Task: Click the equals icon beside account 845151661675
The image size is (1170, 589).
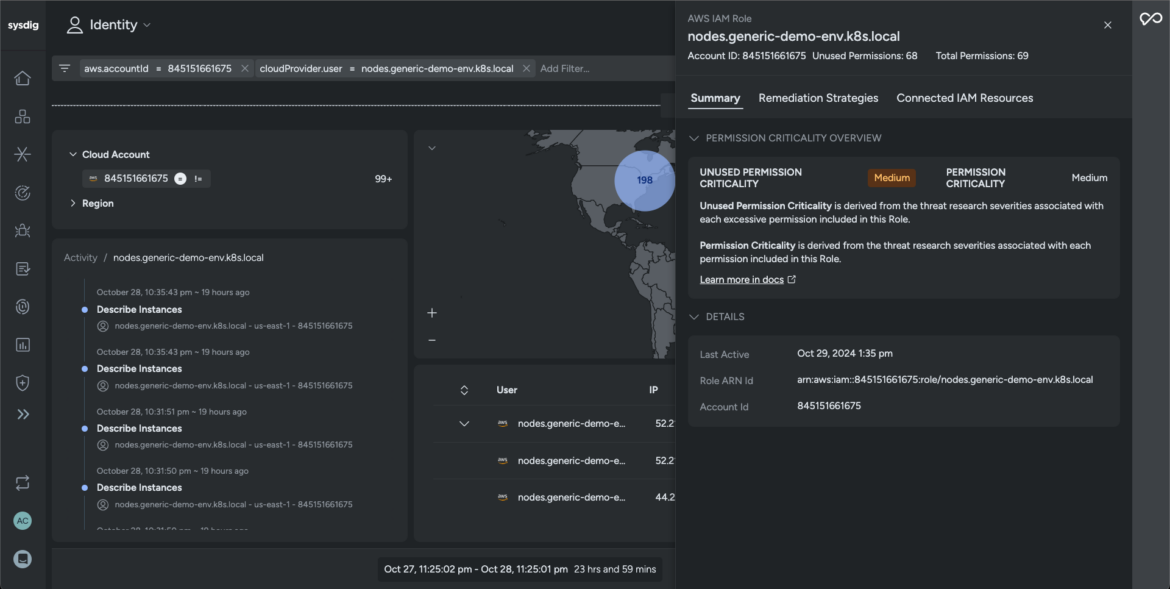Action: (180, 178)
